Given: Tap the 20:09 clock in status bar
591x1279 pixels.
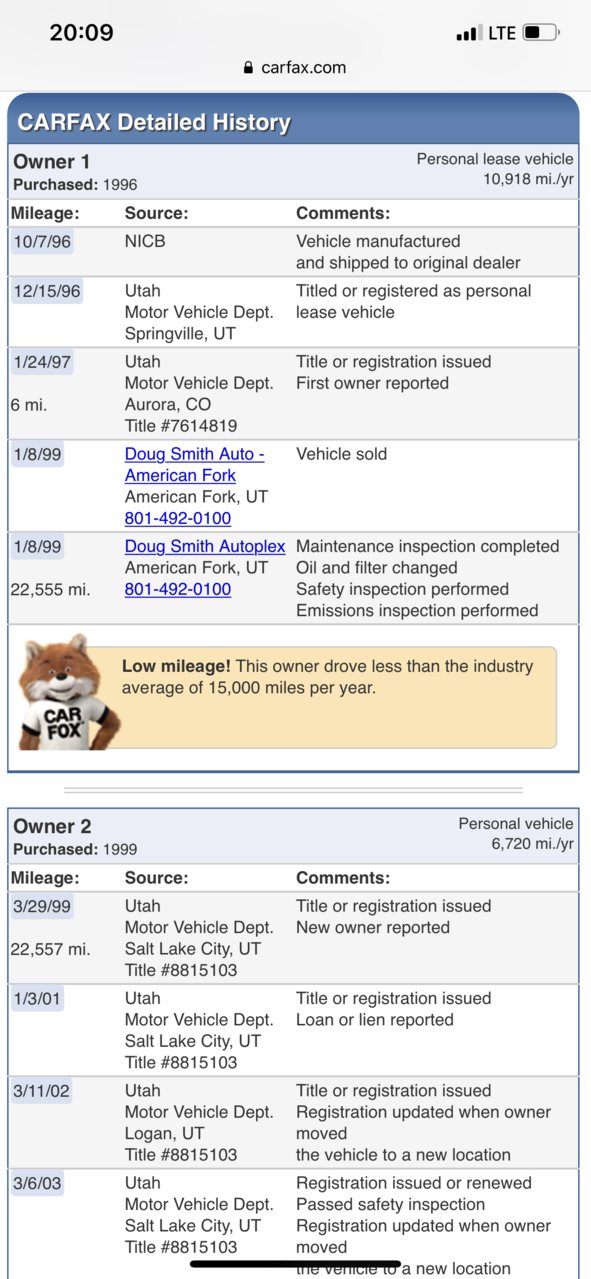Looking at the screenshot, I should pyautogui.click(x=81, y=32).
